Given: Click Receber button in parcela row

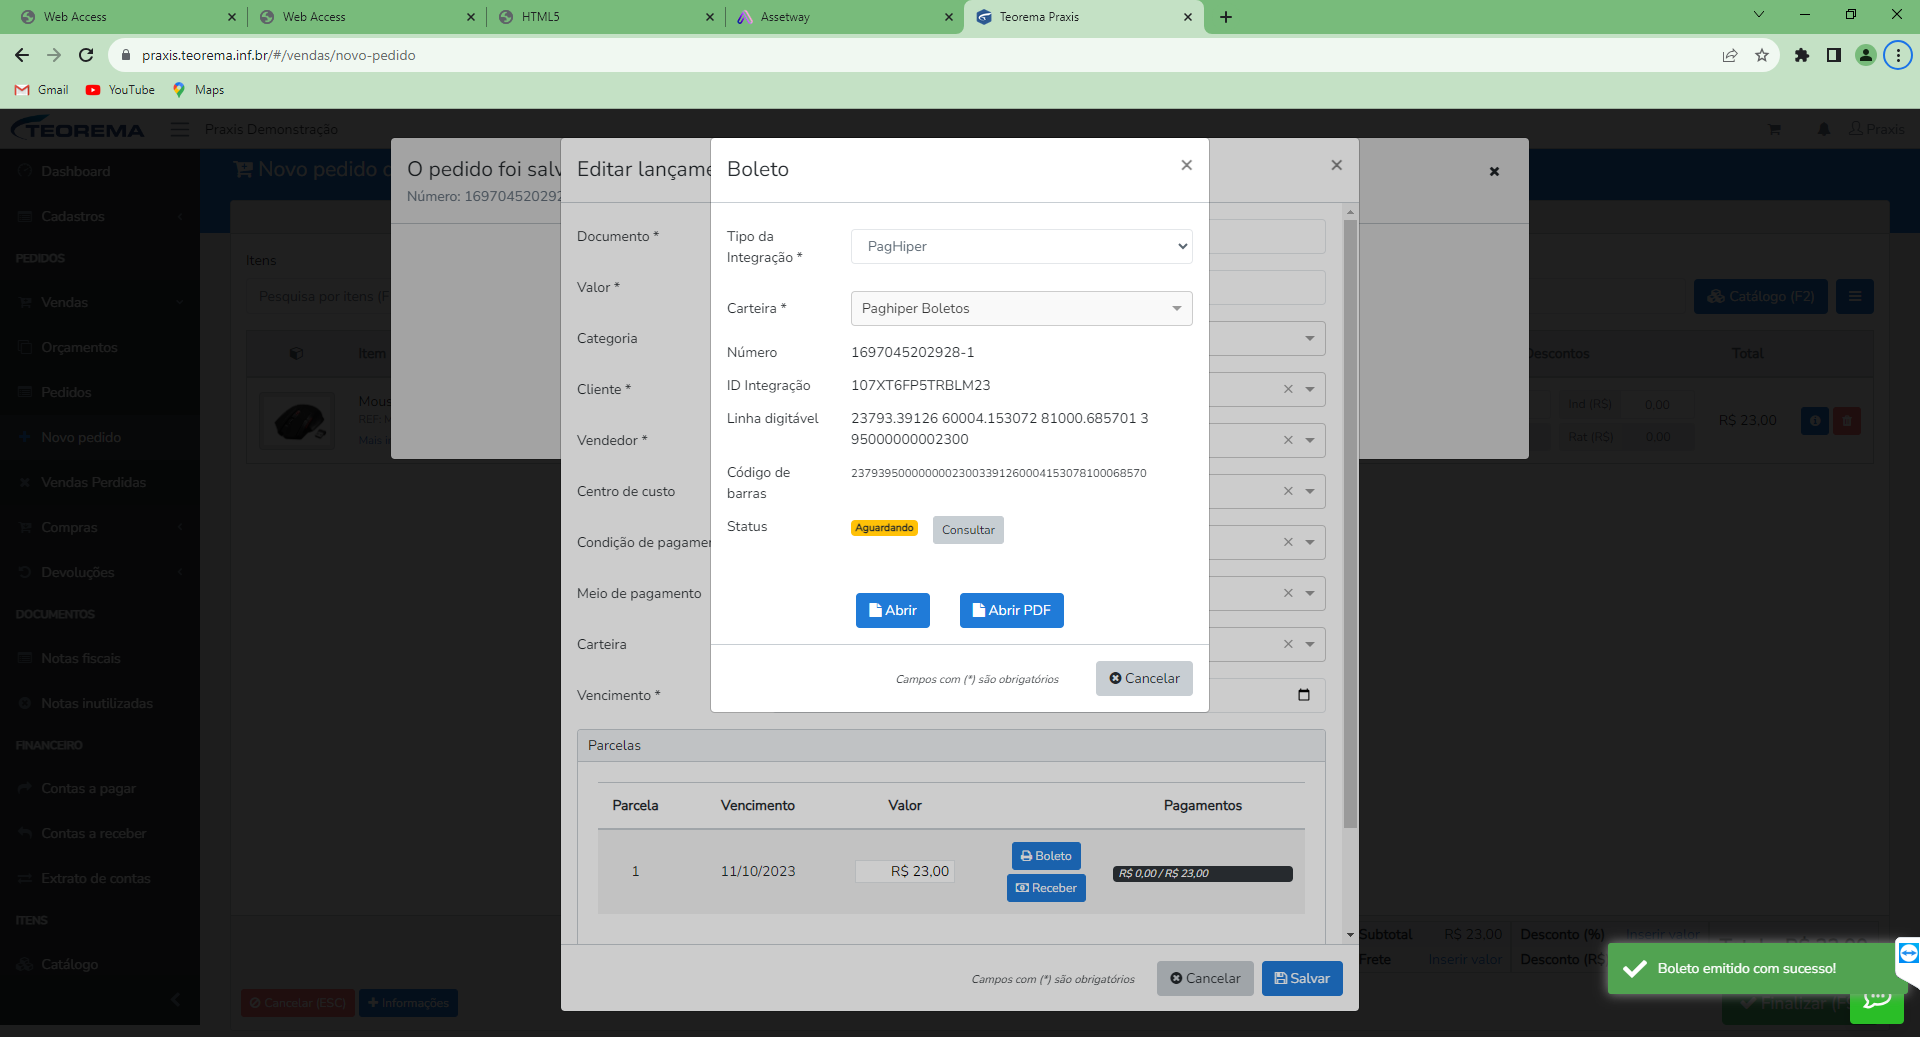Looking at the screenshot, I should click(1046, 888).
